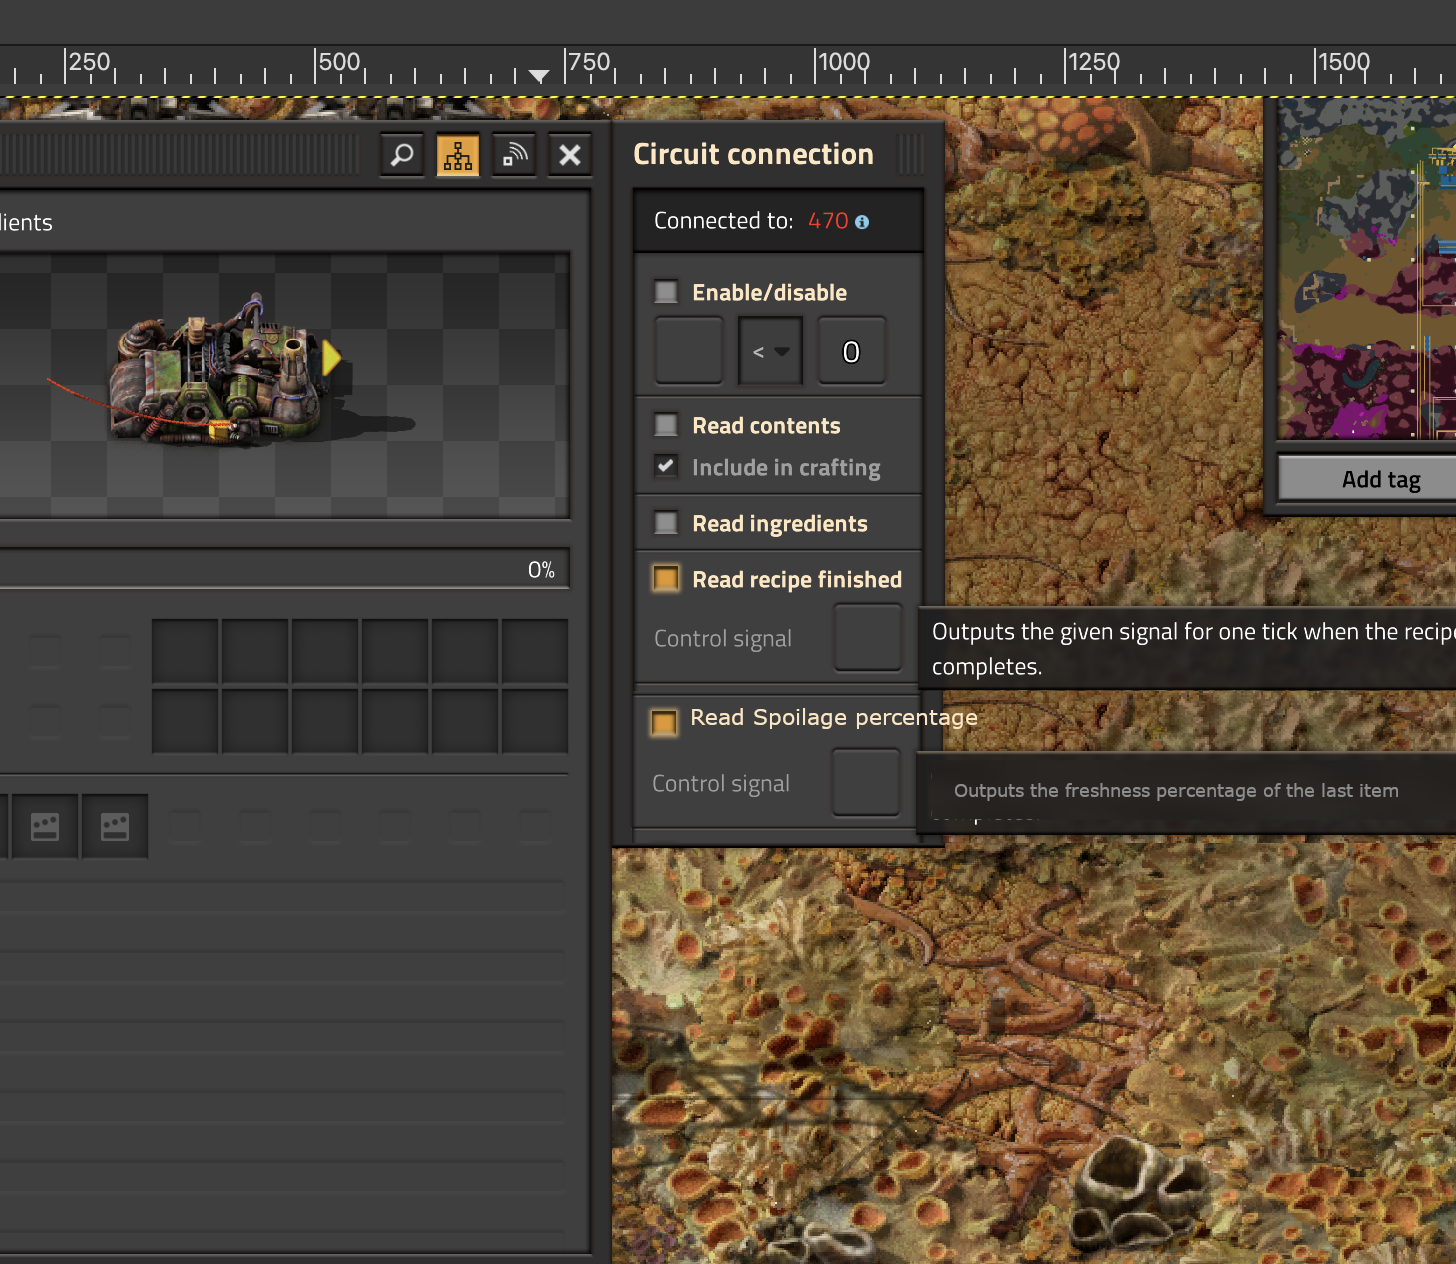The image size is (1456, 1264).
Task: Click the Read Spoilage percentage label
Action: tap(834, 718)
